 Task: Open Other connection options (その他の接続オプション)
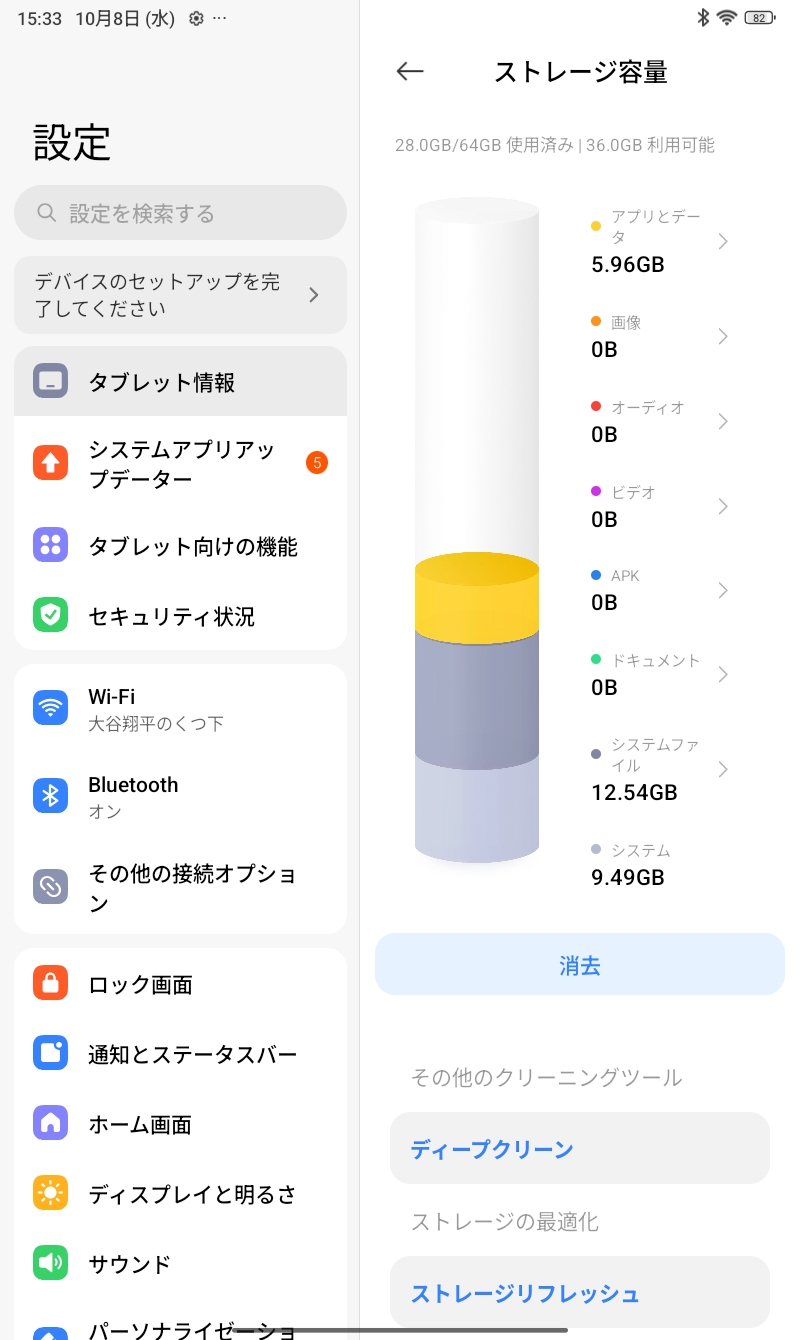coord(192,888)
